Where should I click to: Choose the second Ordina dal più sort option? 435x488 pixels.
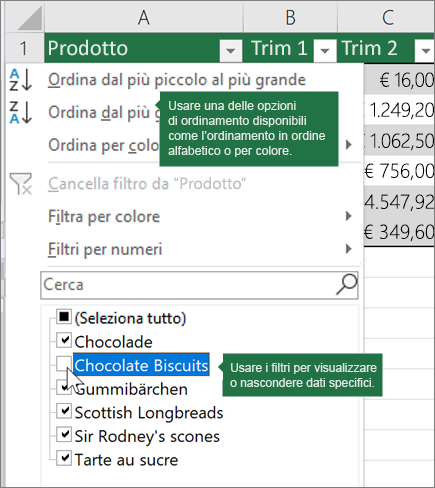tap(104, 113)
